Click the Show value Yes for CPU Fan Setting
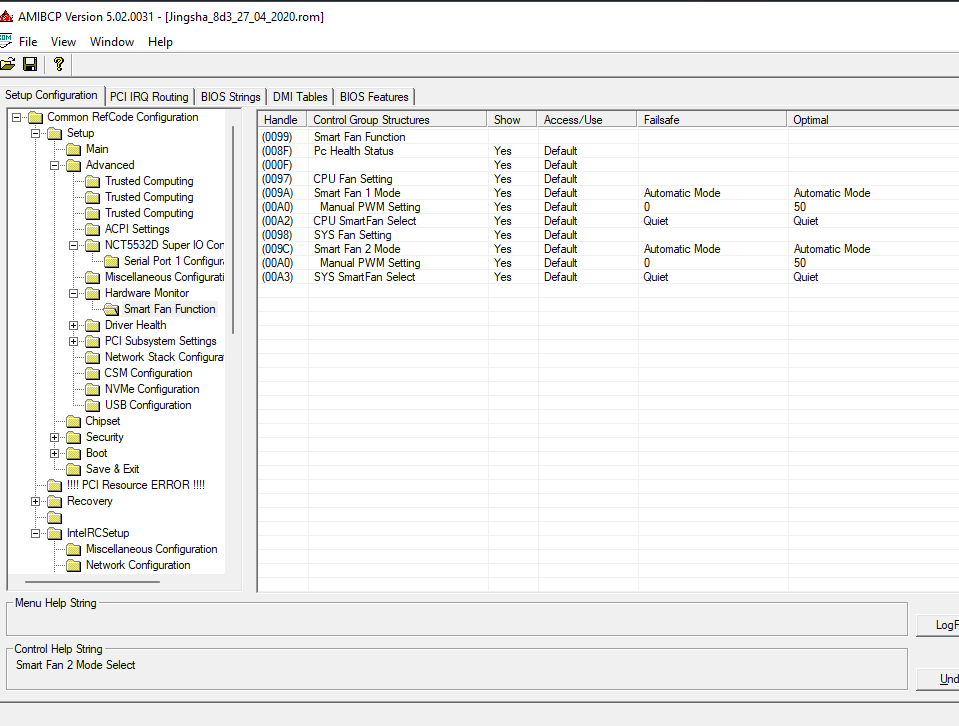 503,179
